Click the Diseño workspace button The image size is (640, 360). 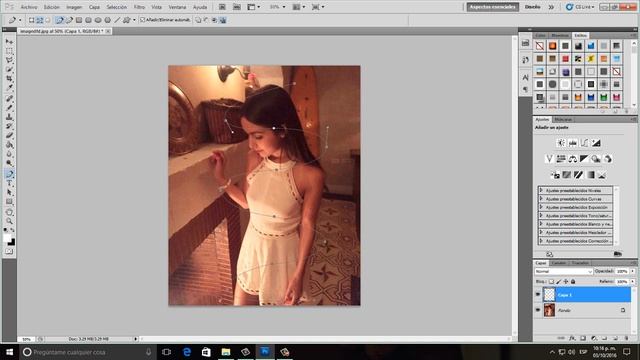[x=532, y=7]
